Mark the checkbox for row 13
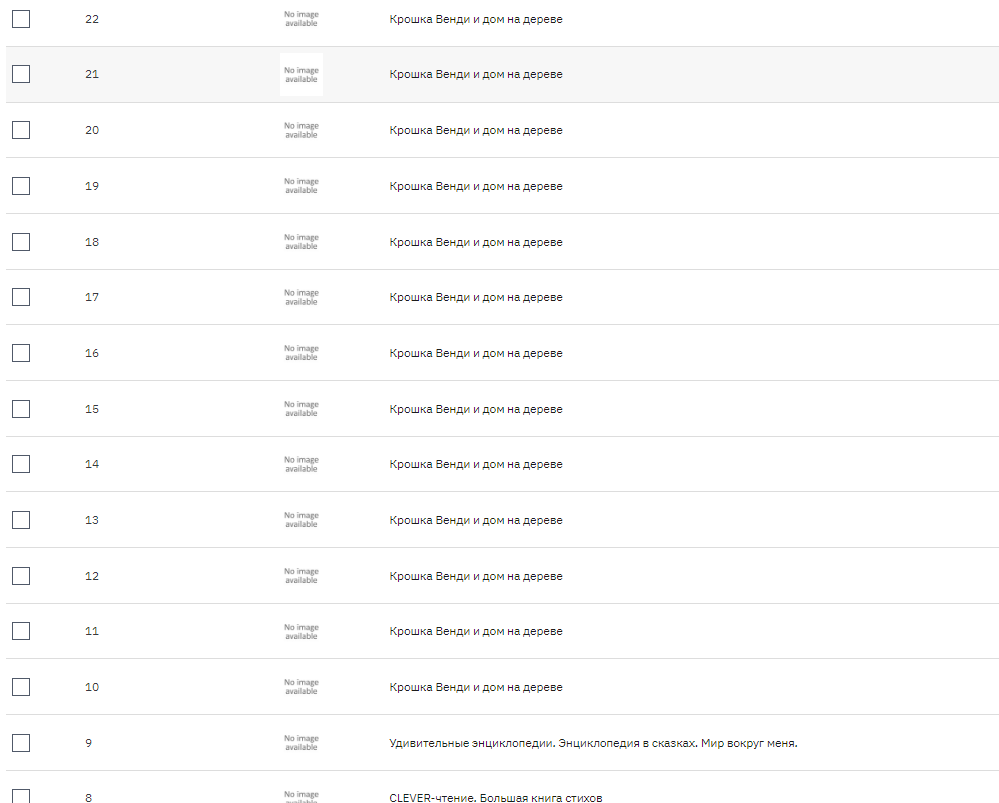 coord(21,520)
